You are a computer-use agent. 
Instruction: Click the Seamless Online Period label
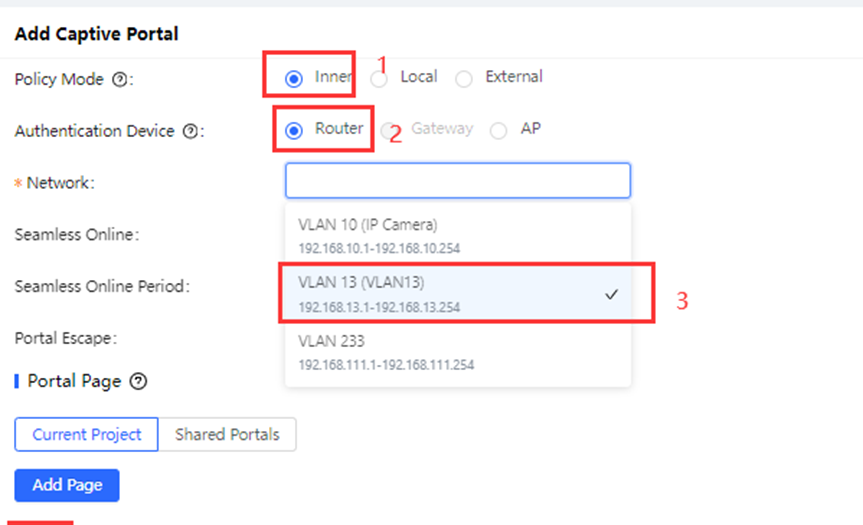(102, 286)
